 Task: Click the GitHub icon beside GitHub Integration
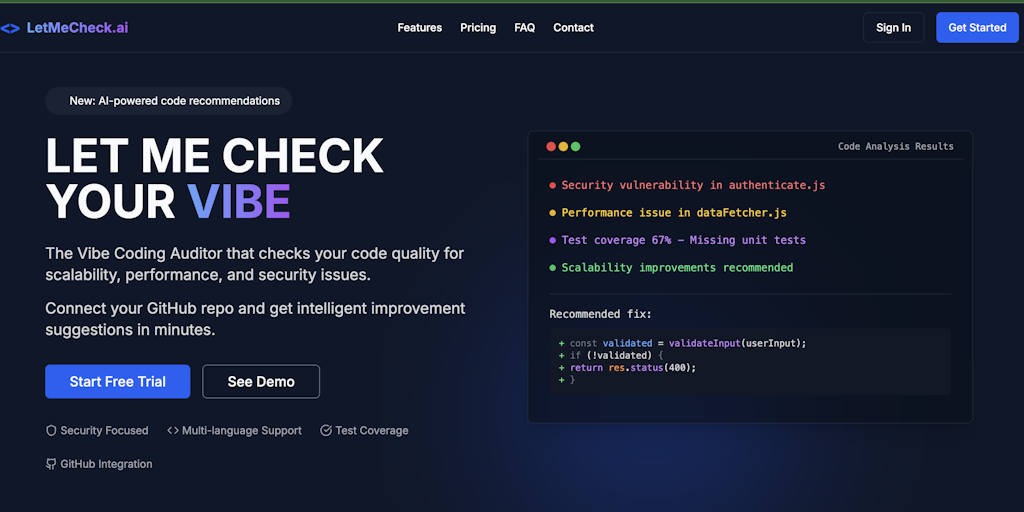(x=51, y=464)
